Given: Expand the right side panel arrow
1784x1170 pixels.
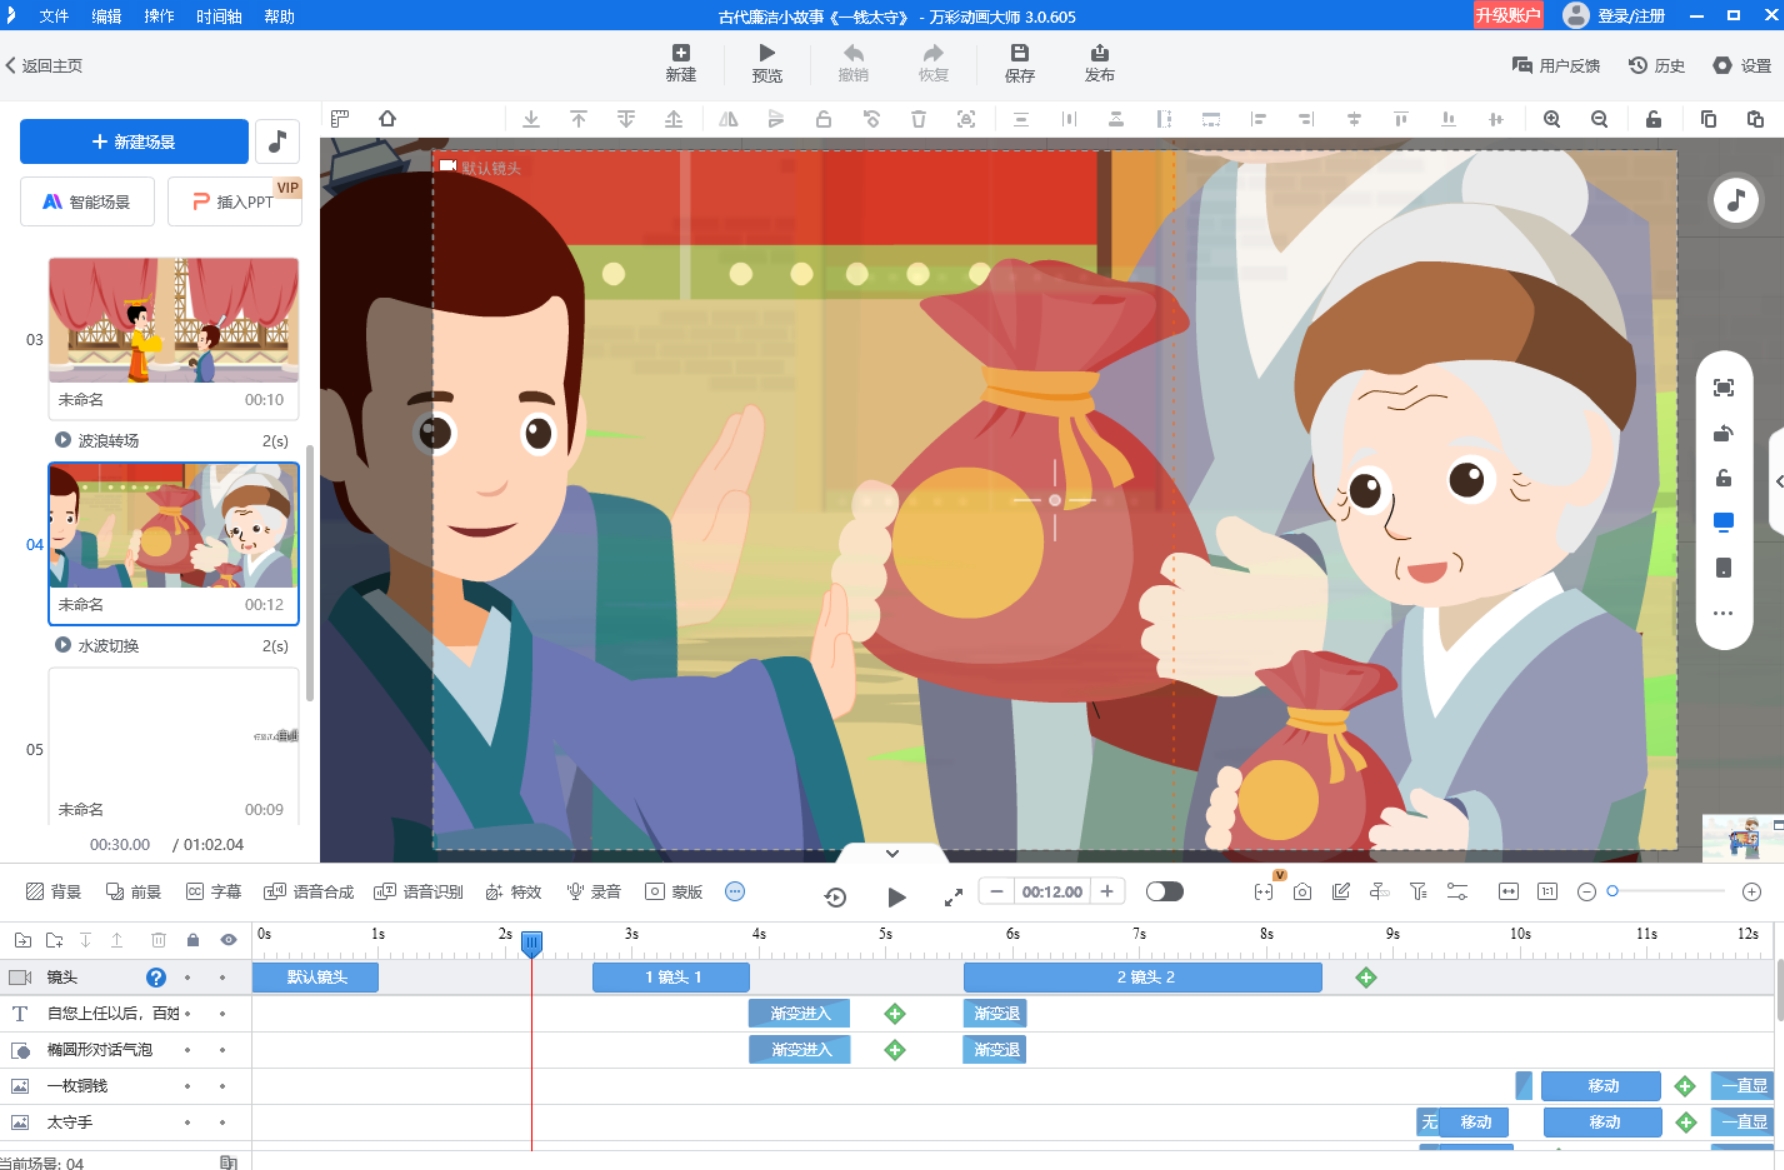Looking at the screenshot, I should tap(1778, 481).
